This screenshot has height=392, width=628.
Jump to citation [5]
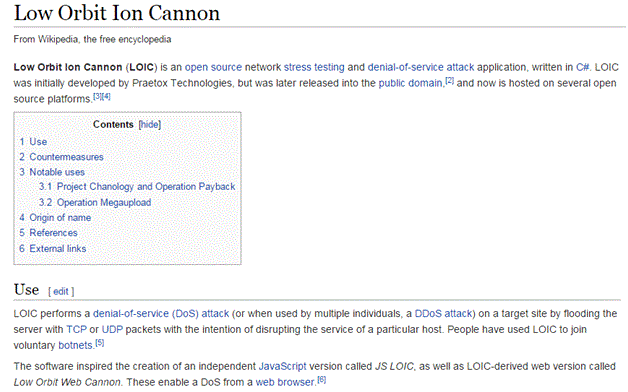coord(100,343)
